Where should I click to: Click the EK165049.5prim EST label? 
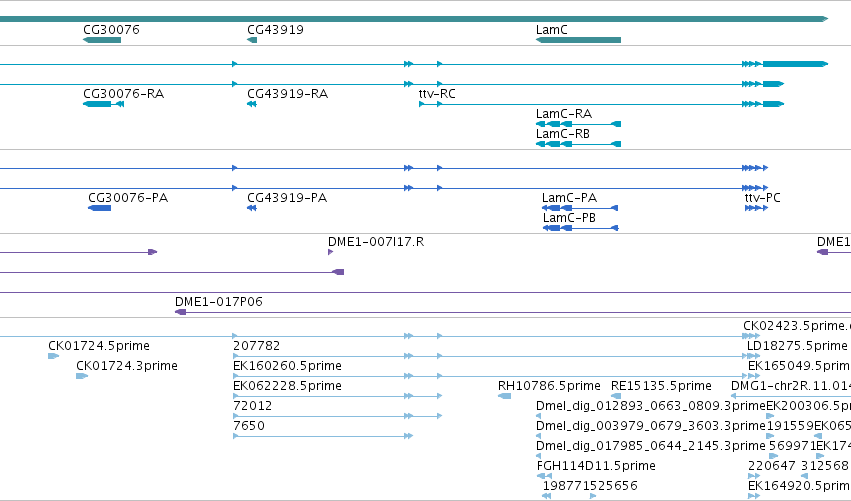tap(799, 366)
